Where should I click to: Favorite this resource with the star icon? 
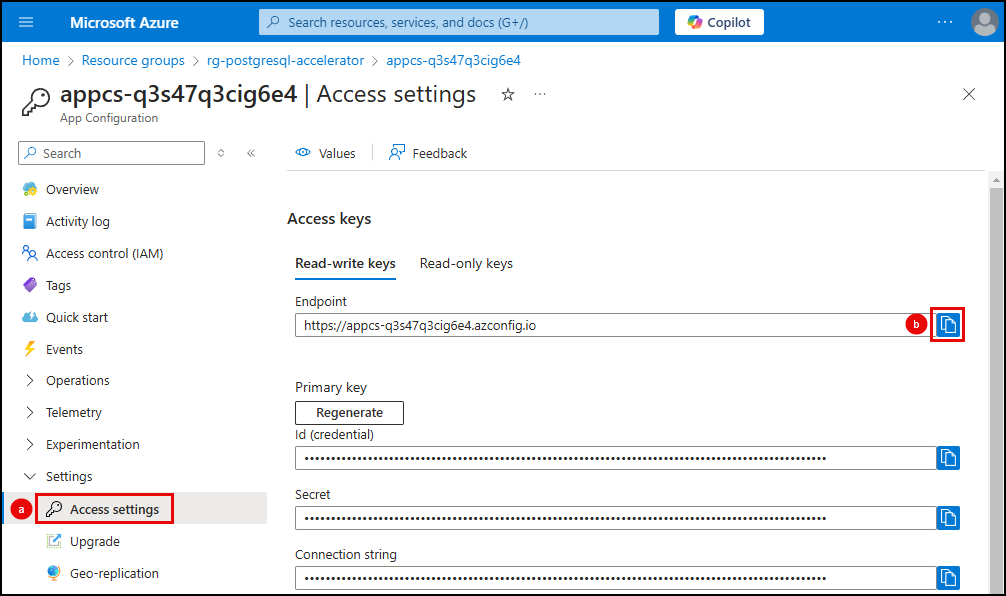coord(508,94)
